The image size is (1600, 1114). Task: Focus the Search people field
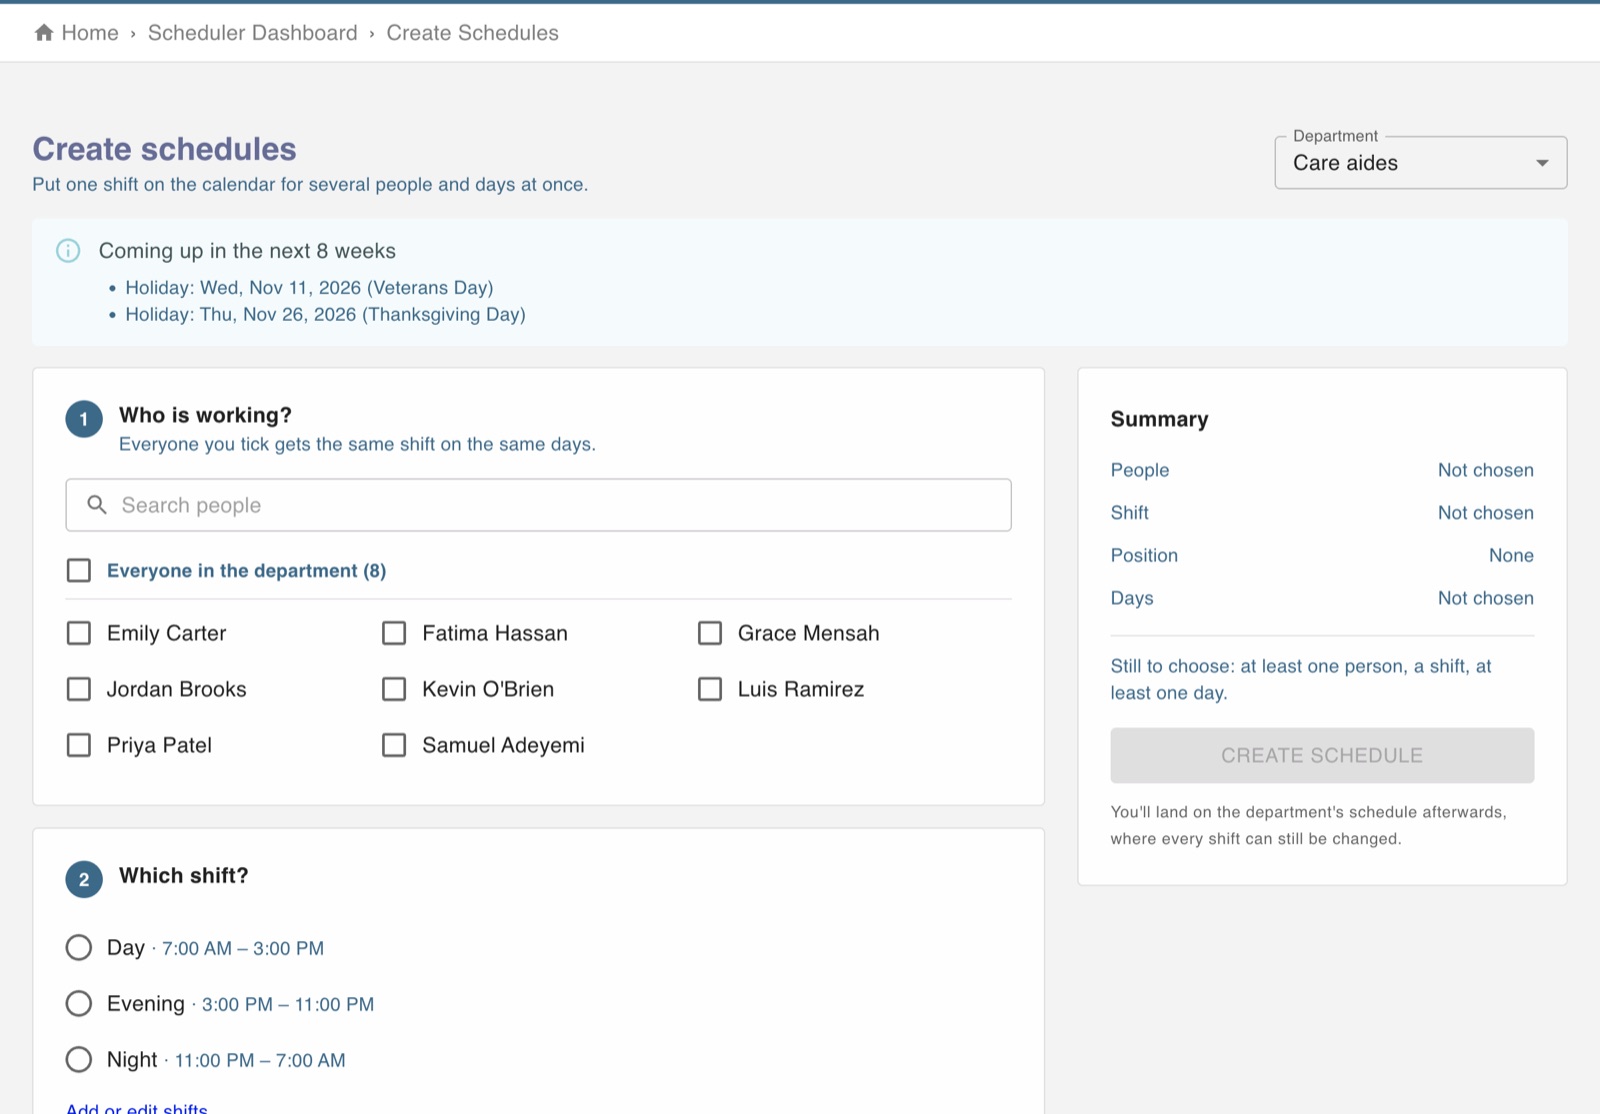[x=538, y=505]
